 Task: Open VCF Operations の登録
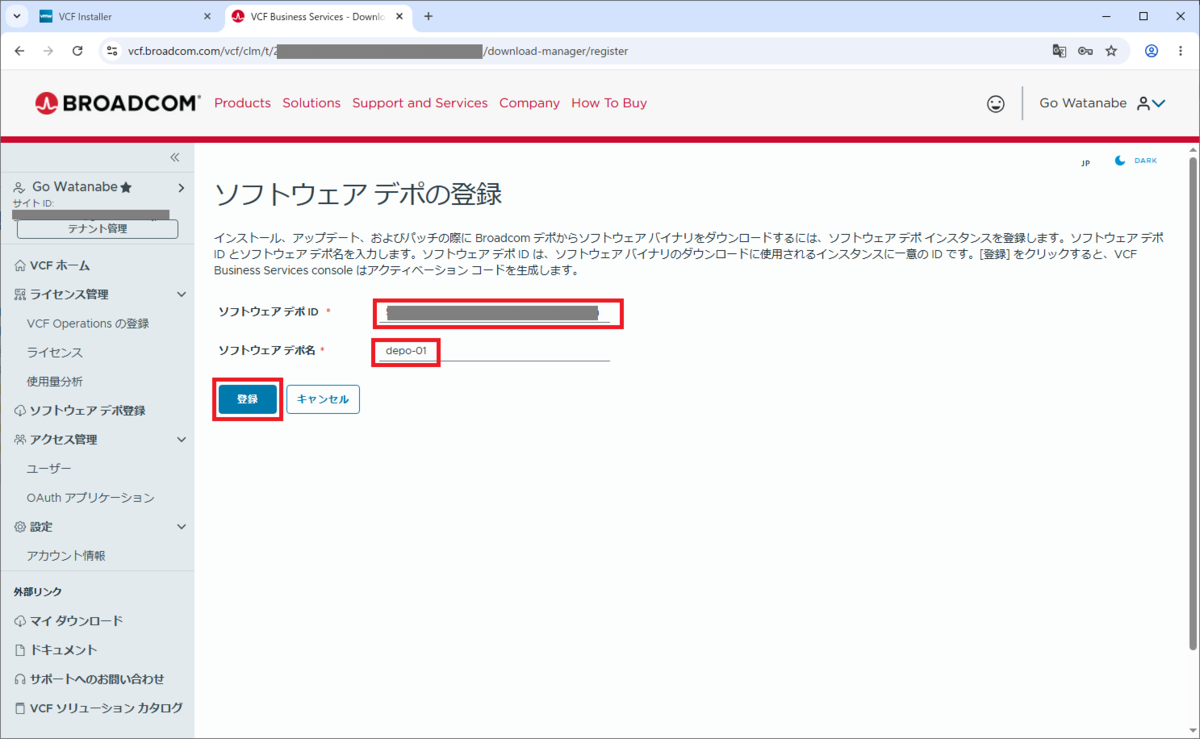88,324
